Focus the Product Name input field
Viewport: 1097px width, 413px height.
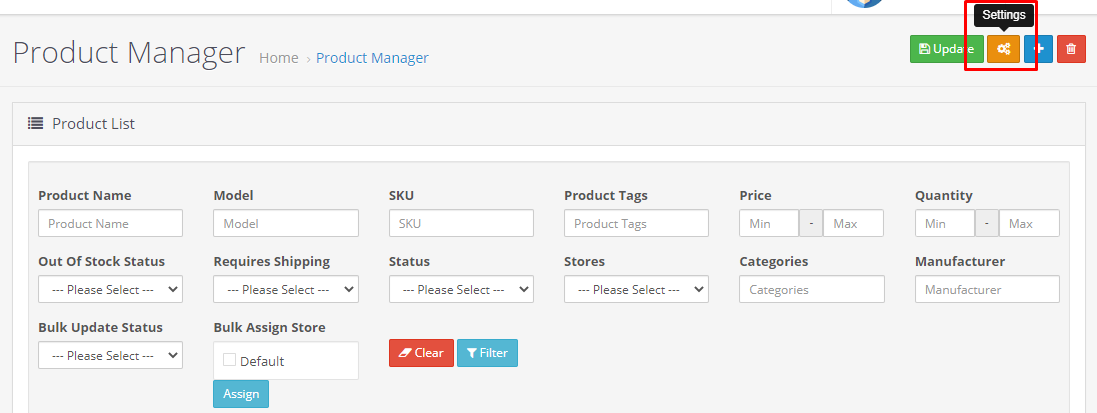tap(111, 223)
